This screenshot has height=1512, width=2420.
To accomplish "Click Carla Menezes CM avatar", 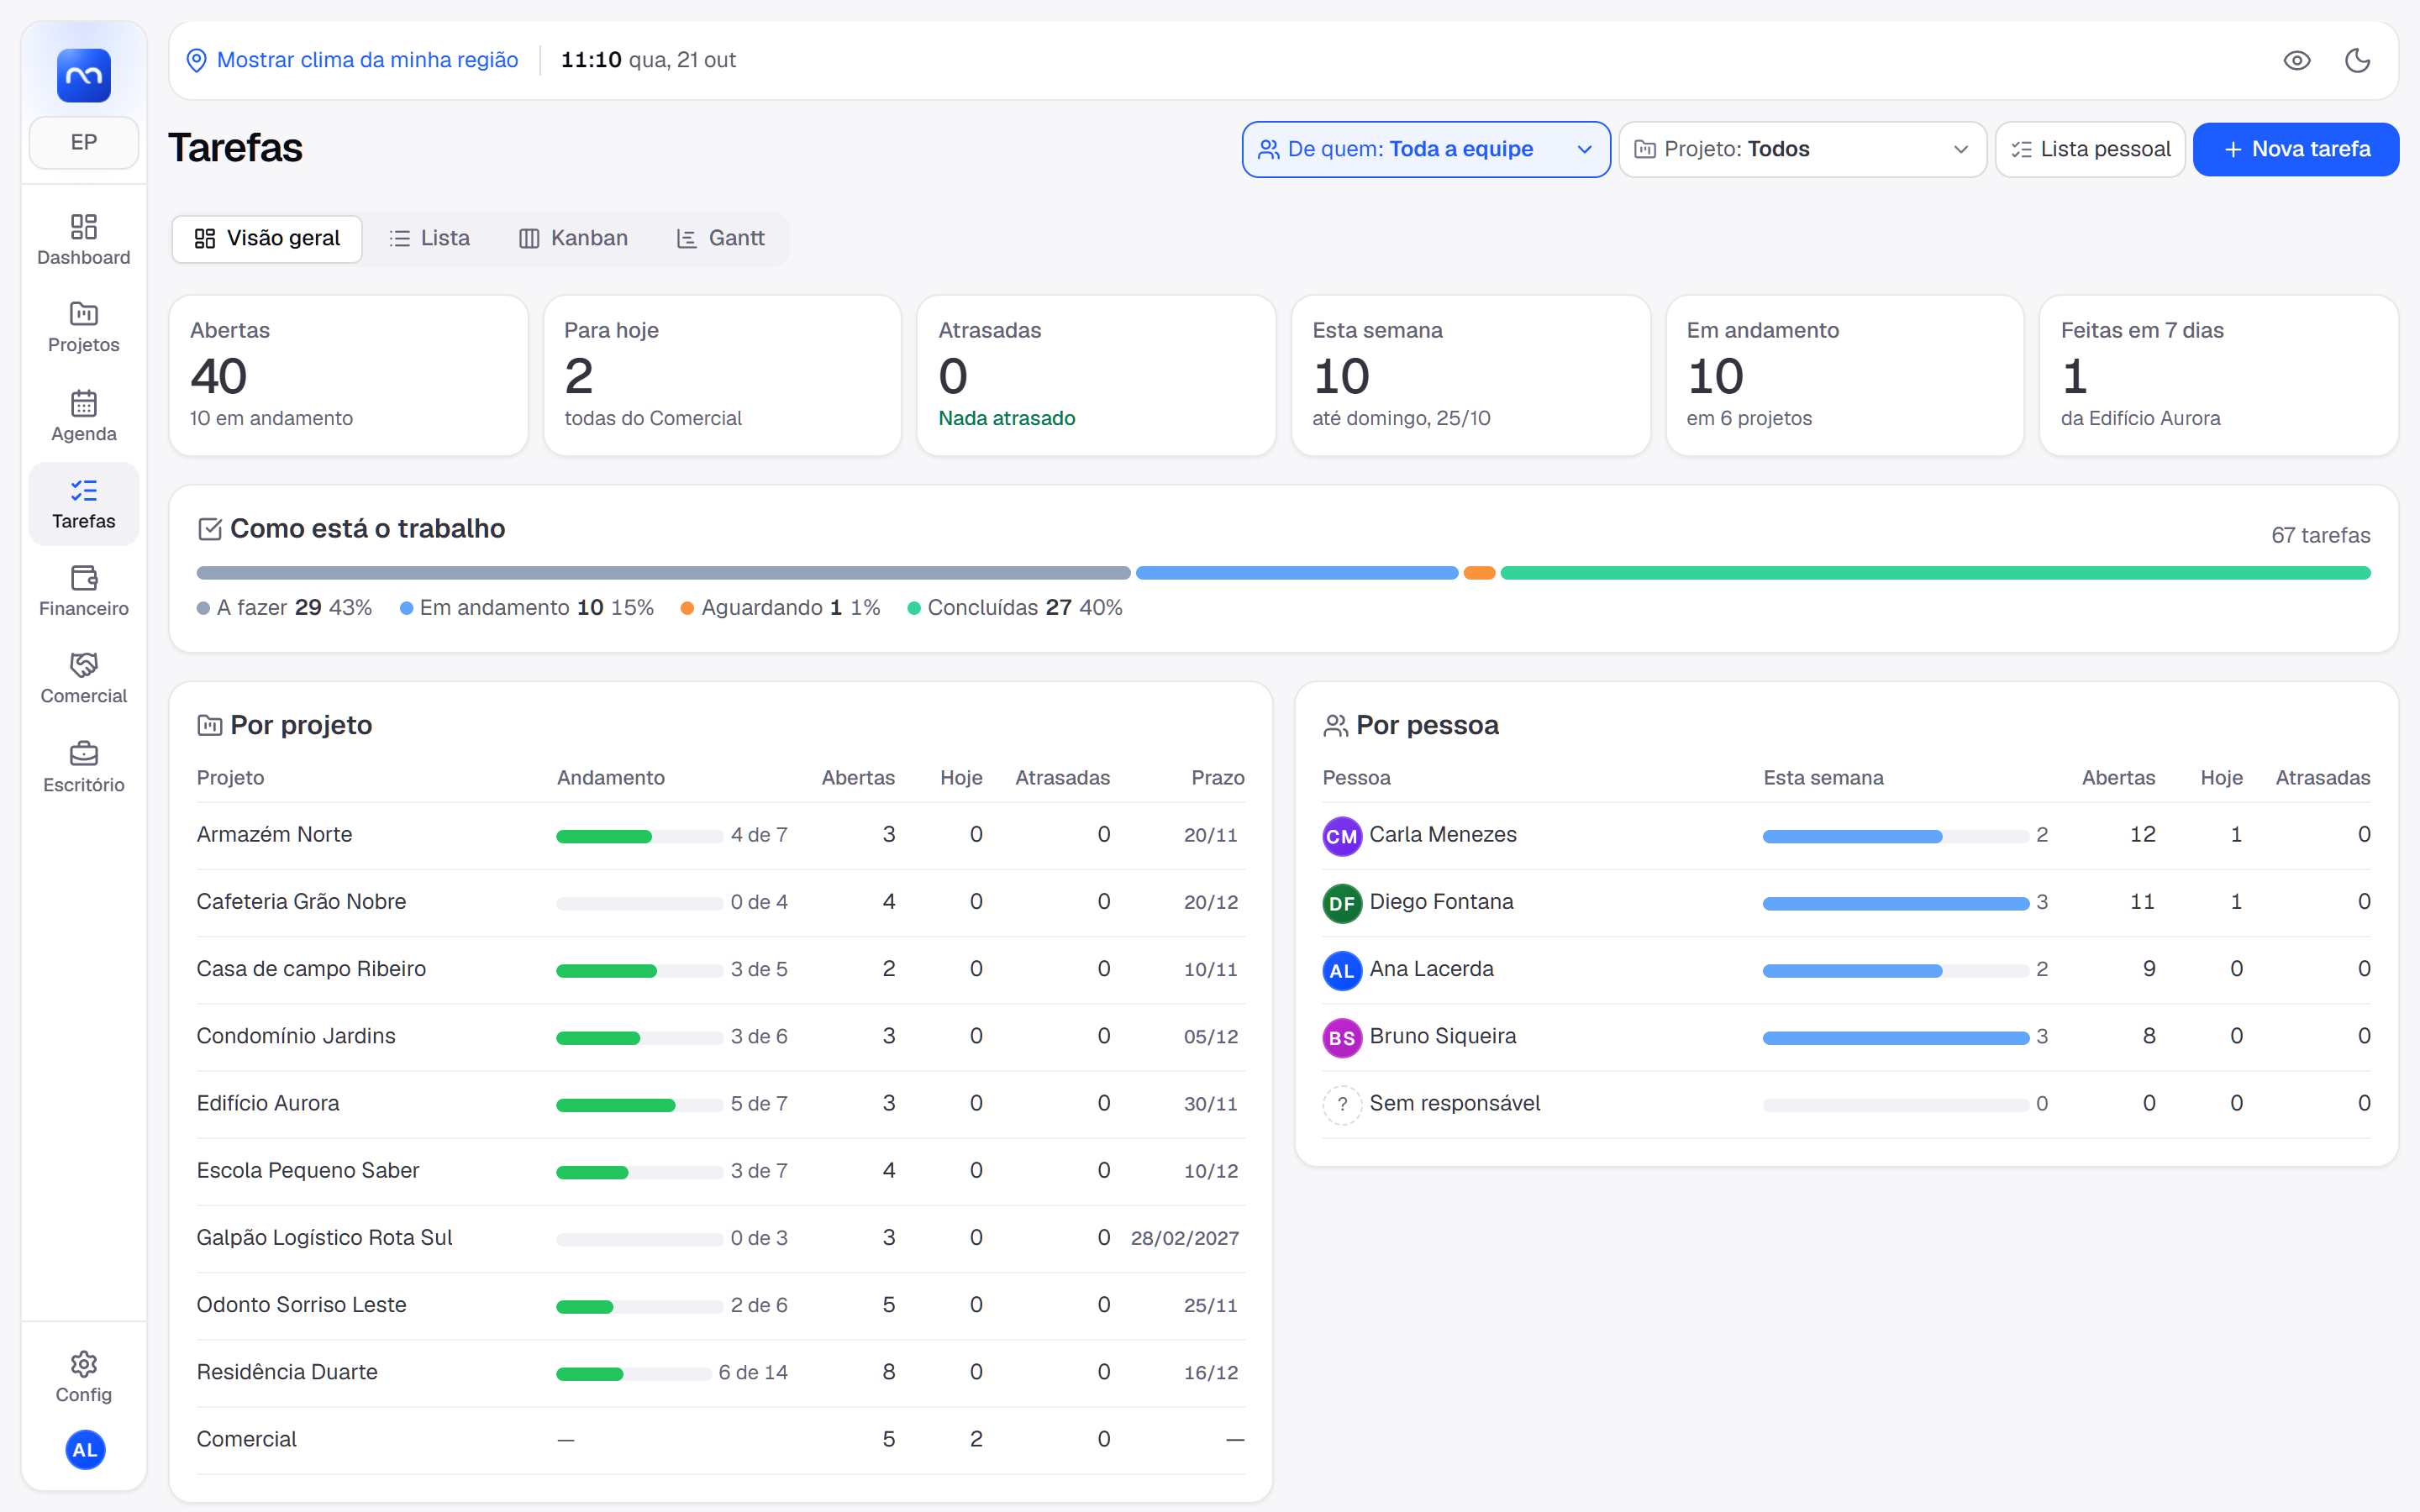I will pyautogui.click(x=1342, y=836).
